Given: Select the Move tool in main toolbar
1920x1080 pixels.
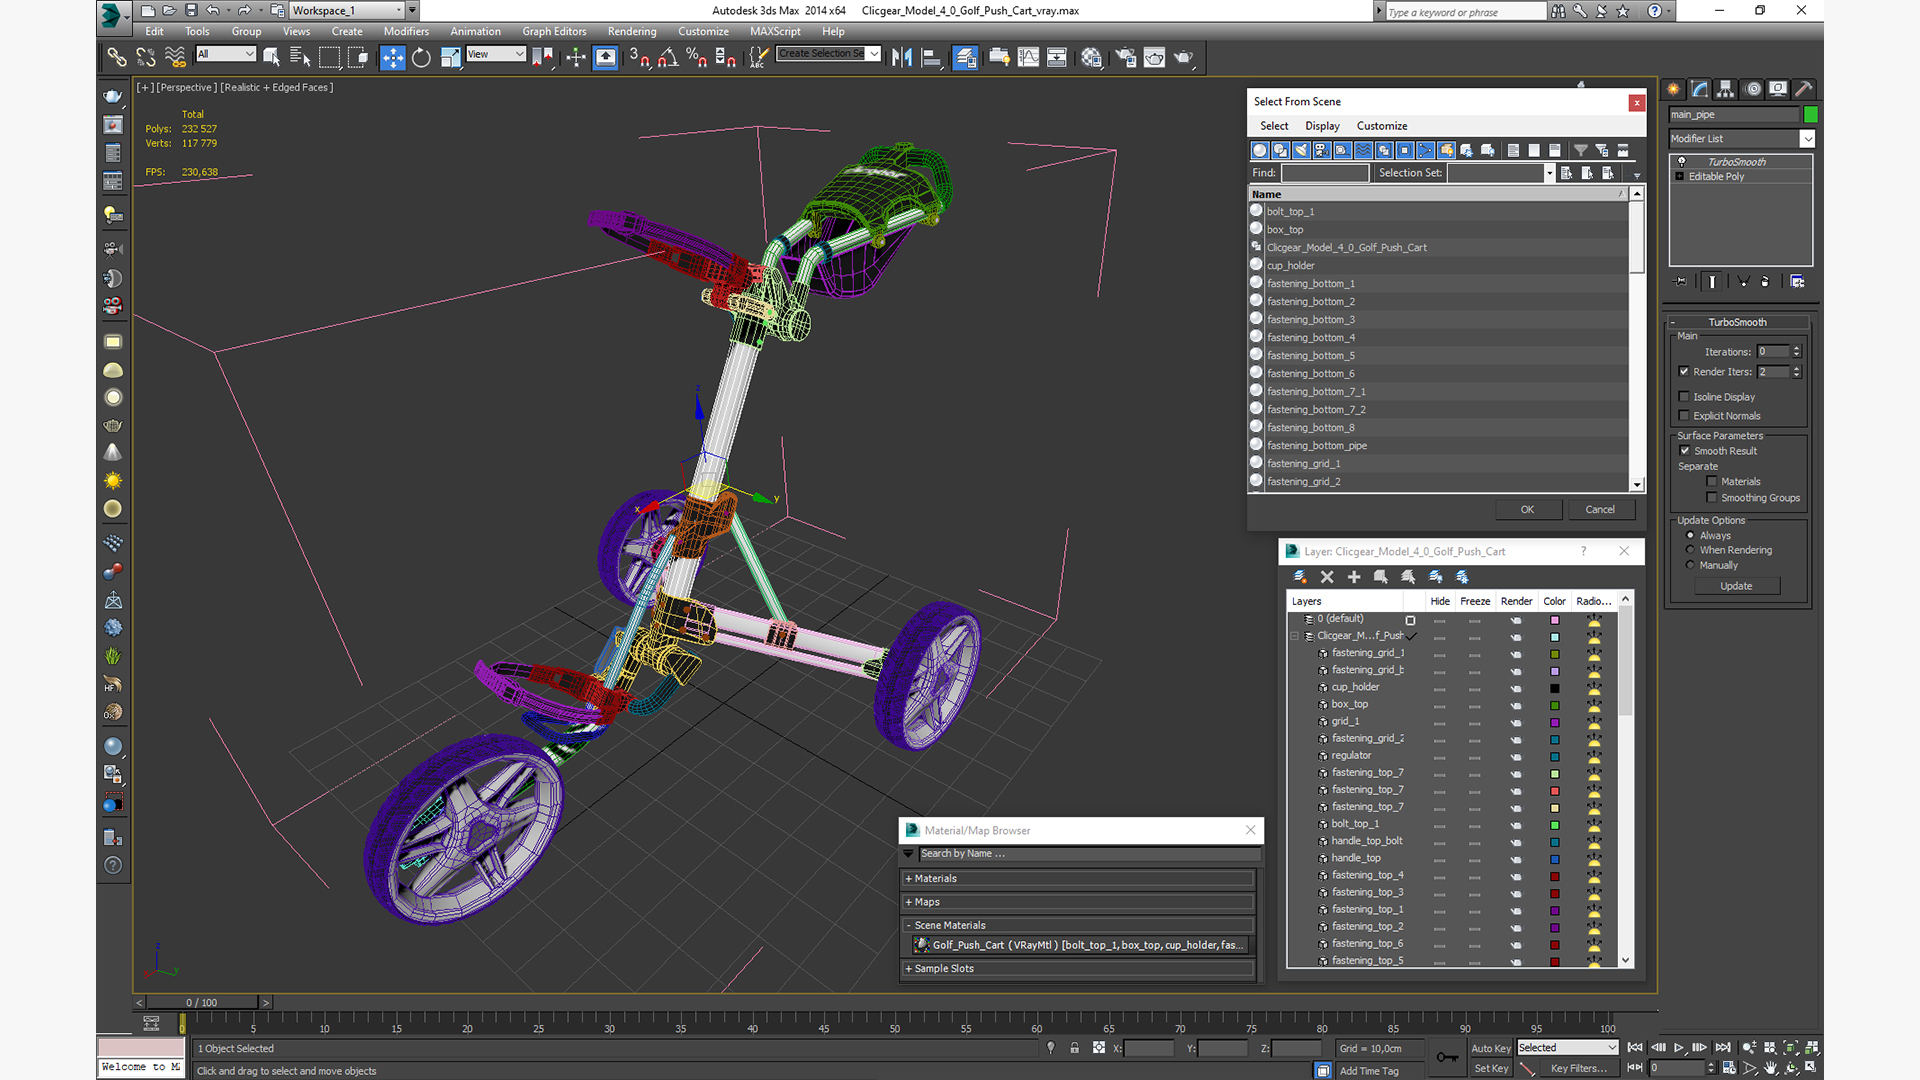Looking at the screenshot, I should [x=392, y=57].
